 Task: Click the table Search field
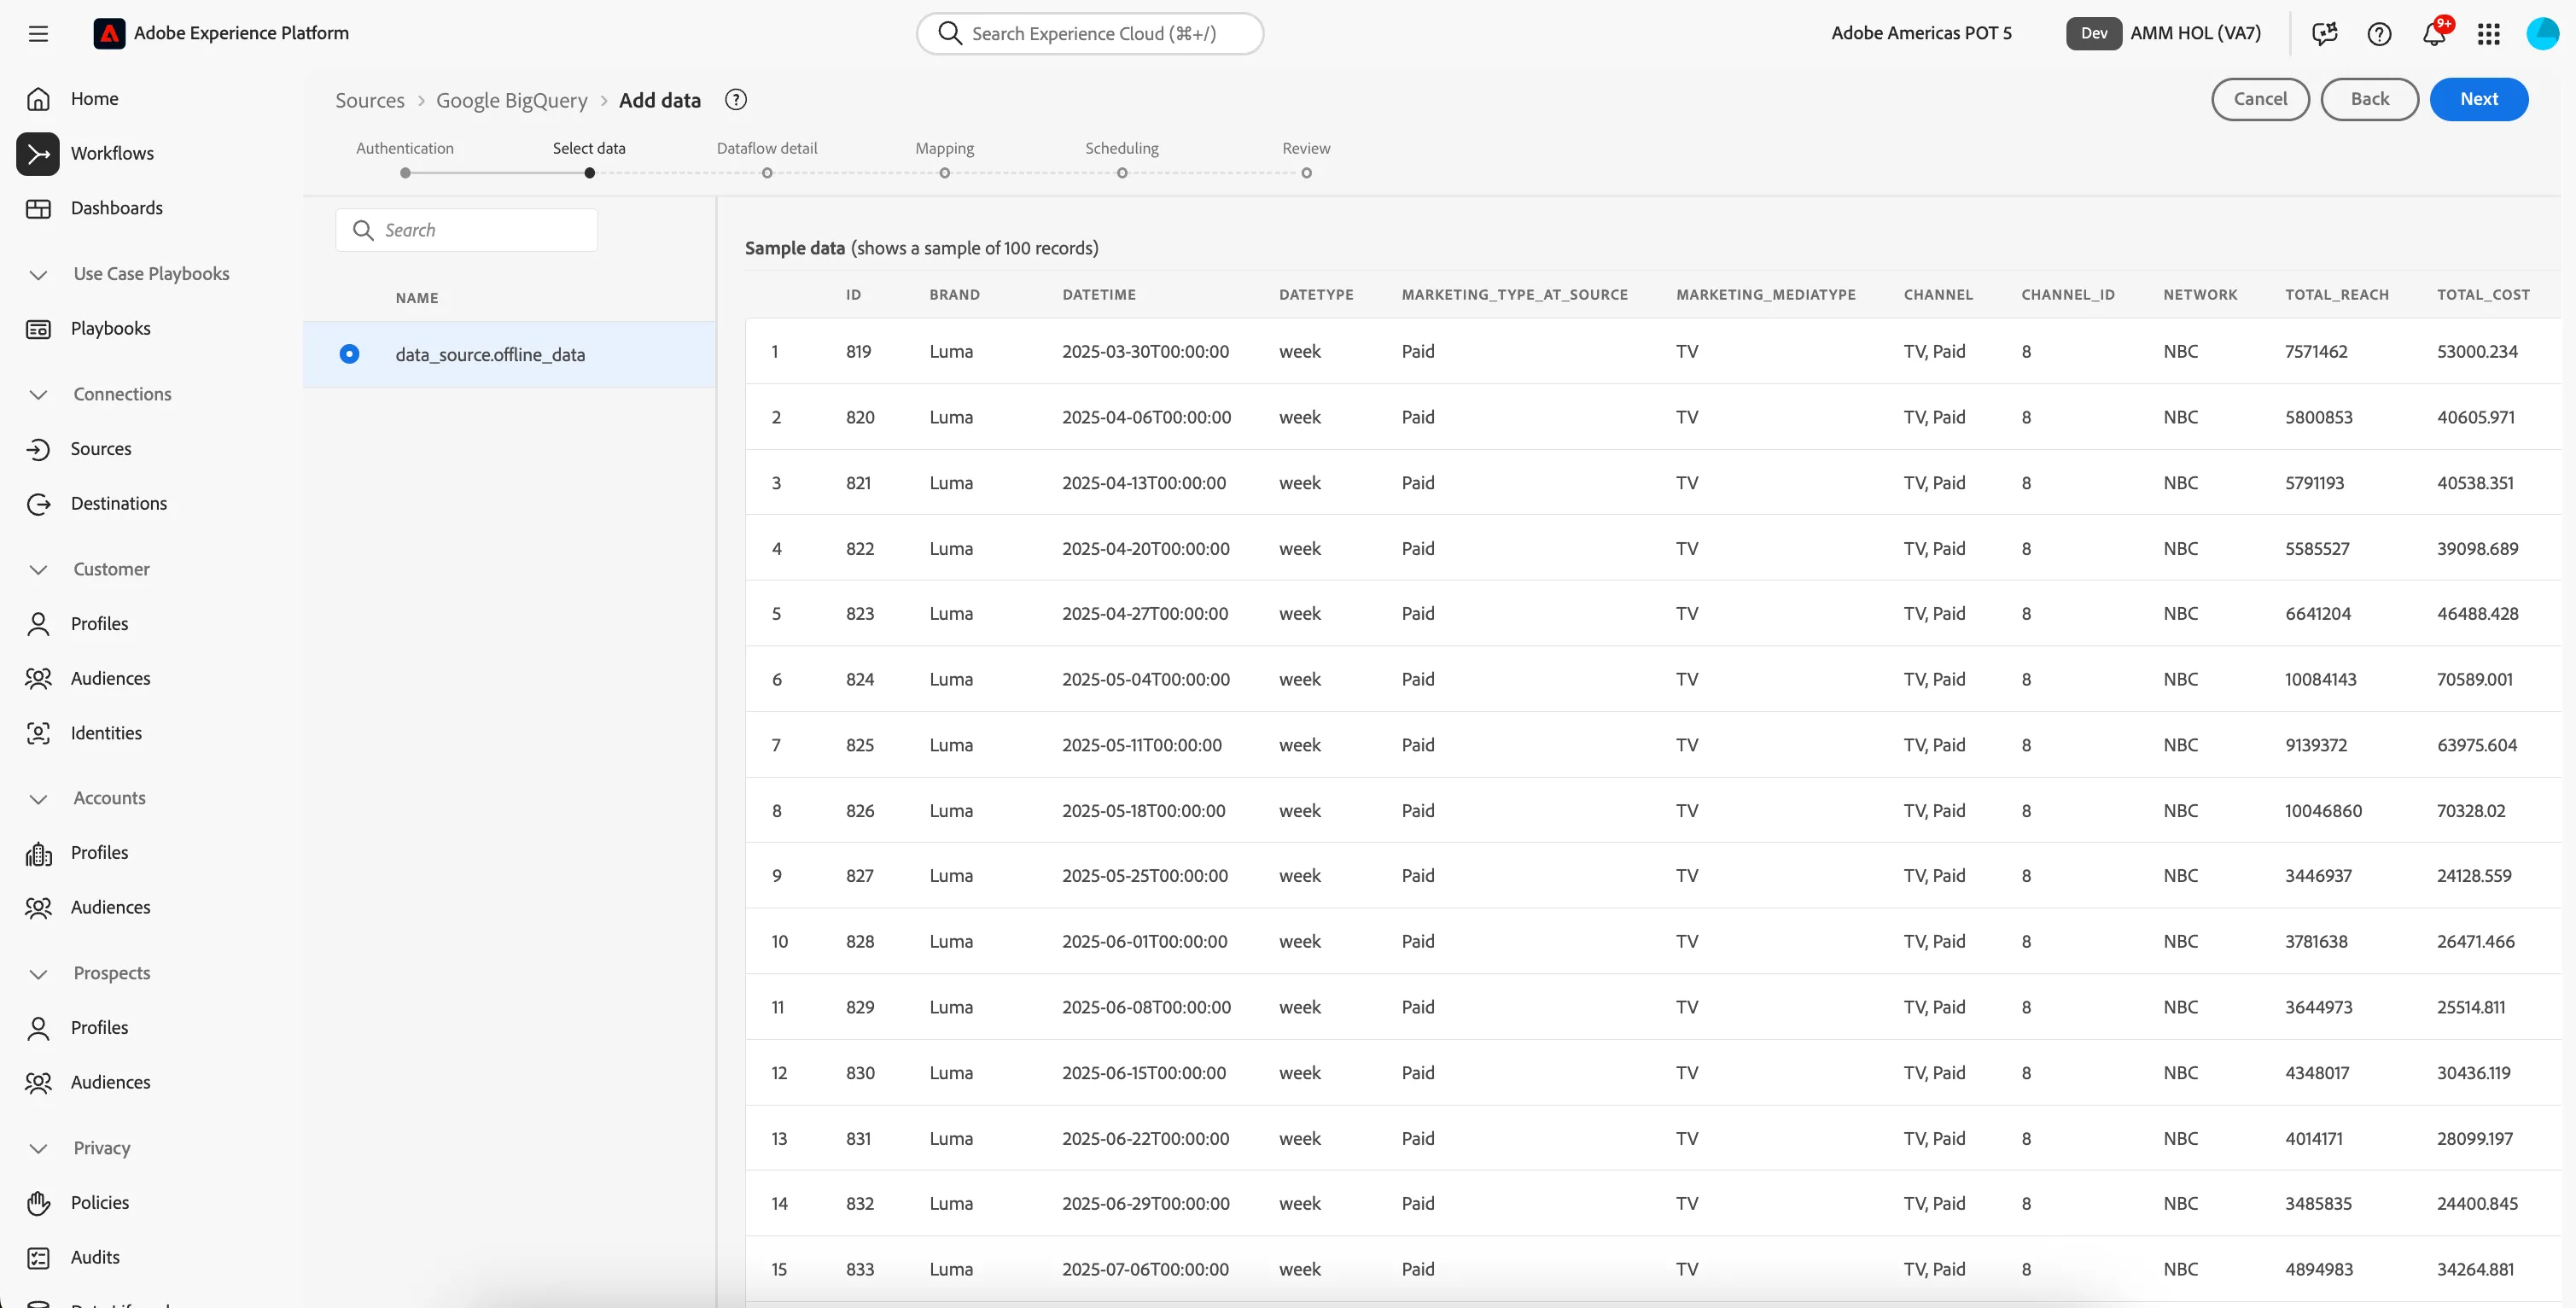tap(467, 230)
